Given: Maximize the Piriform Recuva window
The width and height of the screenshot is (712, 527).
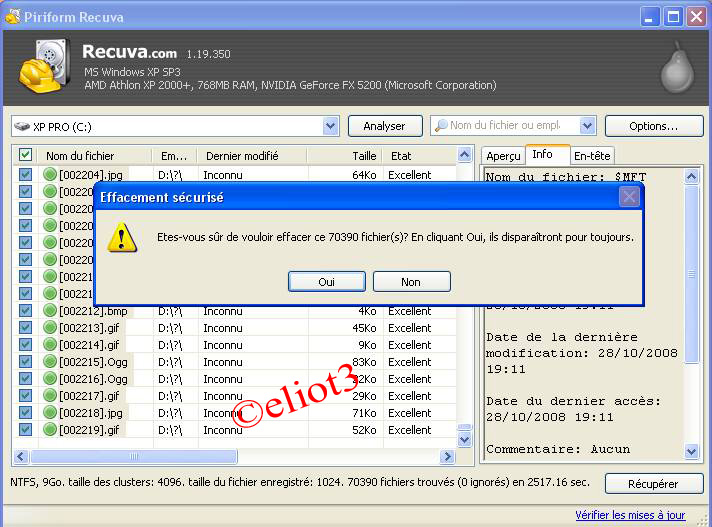Looking at the screenshot, I should [x=673, y=17].
